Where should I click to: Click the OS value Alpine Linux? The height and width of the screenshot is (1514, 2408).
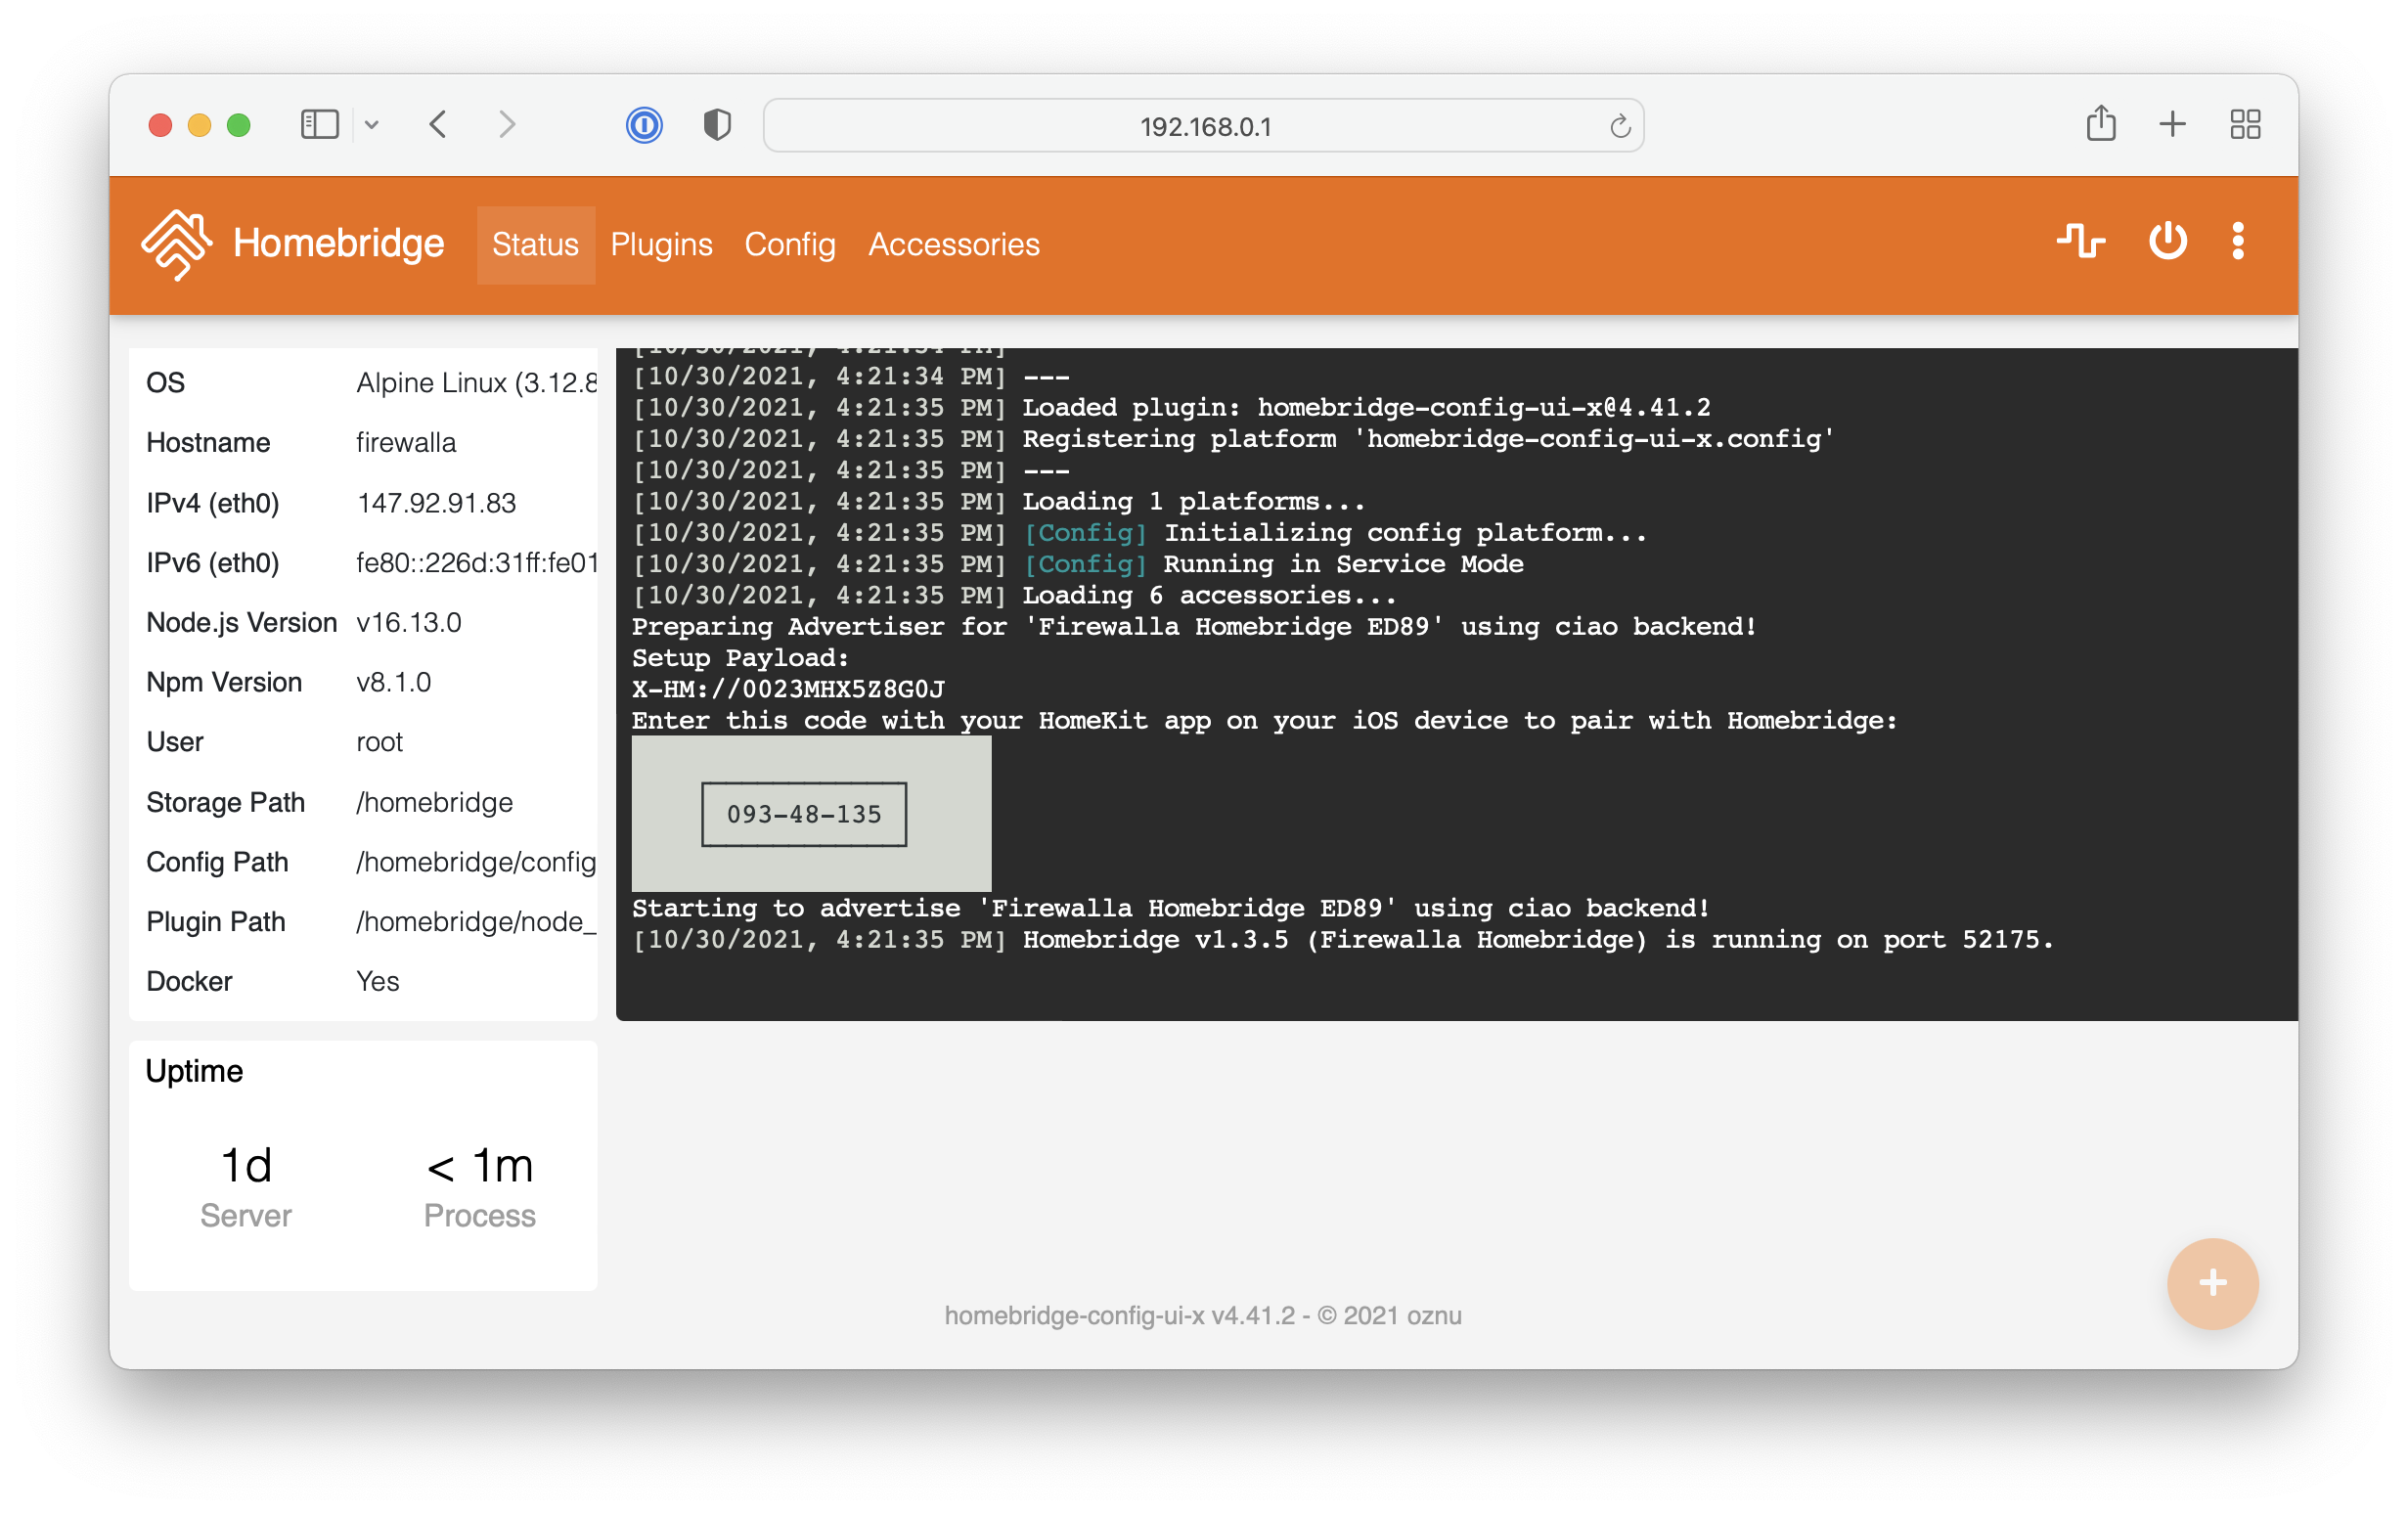[477, 383]
